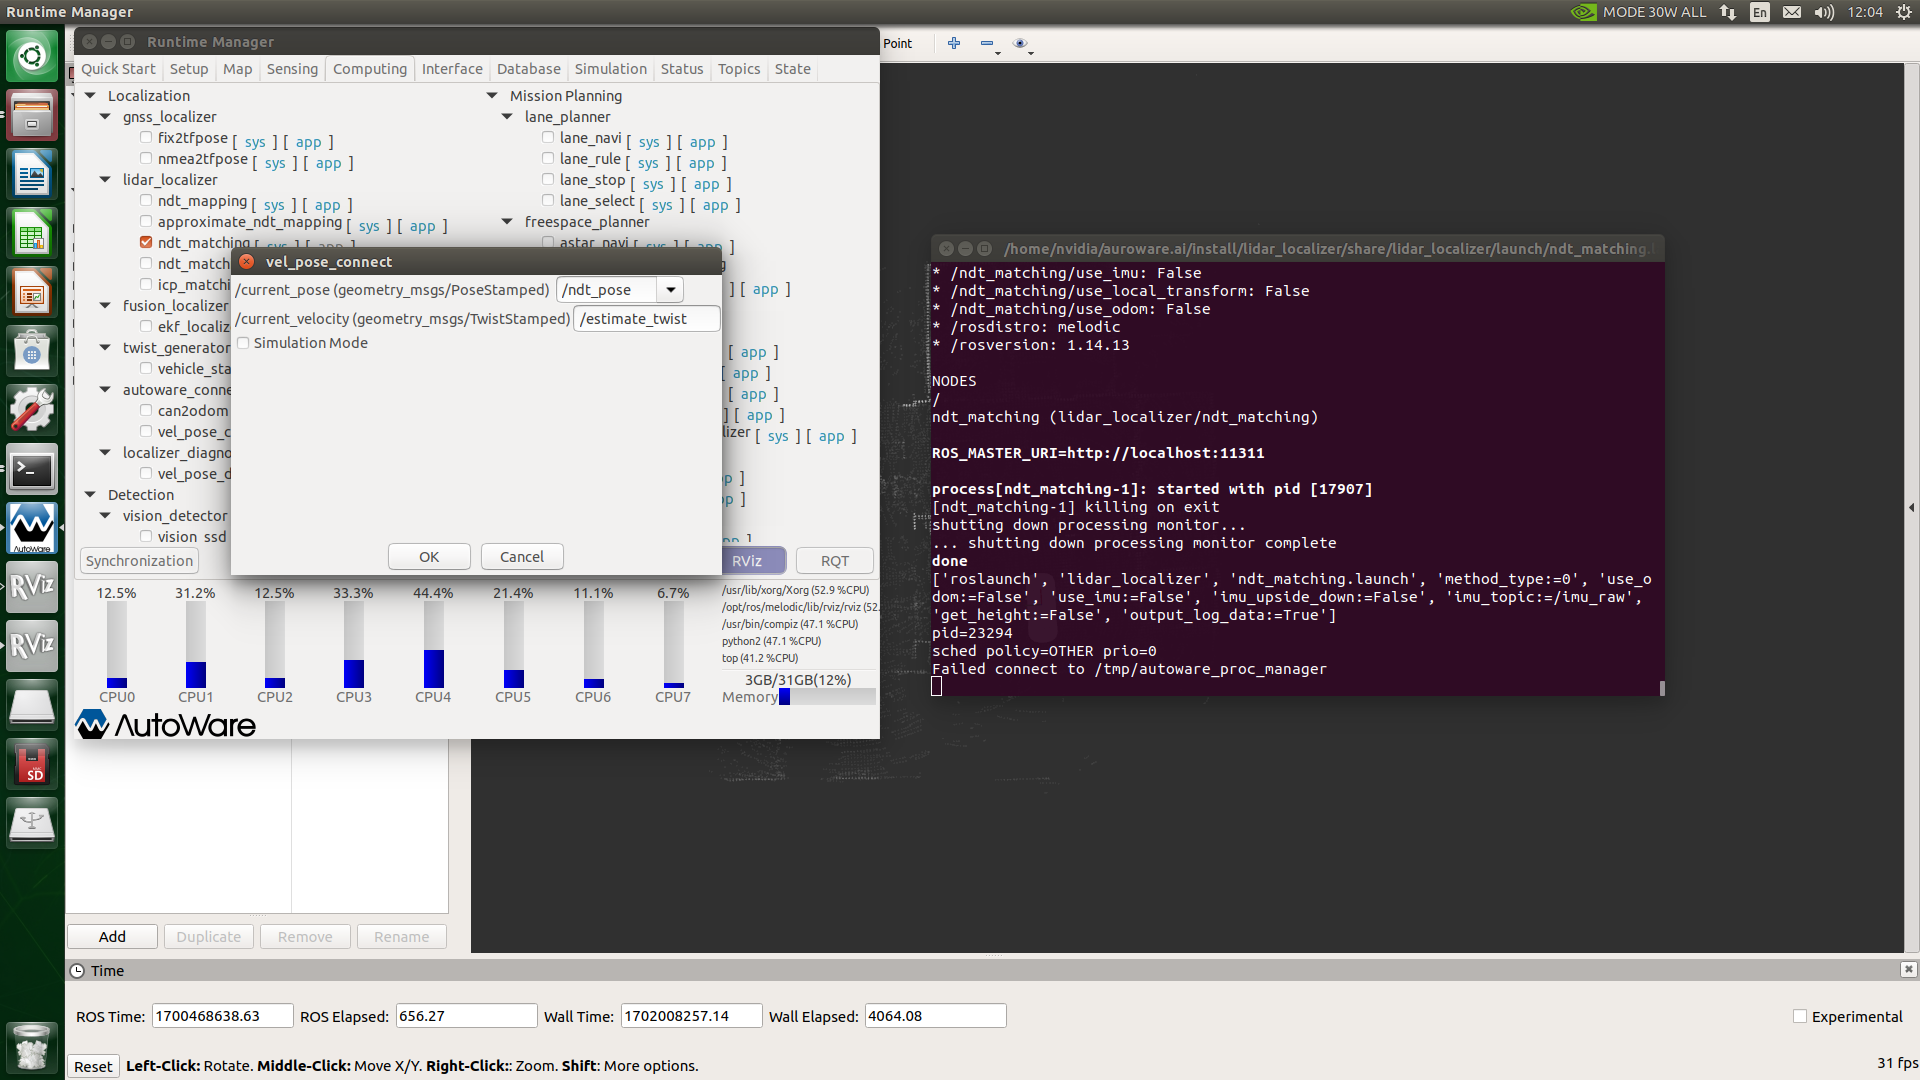Toggle nmea2tfpose checkbox
1920x1080 pixels.
coord(146,159)
